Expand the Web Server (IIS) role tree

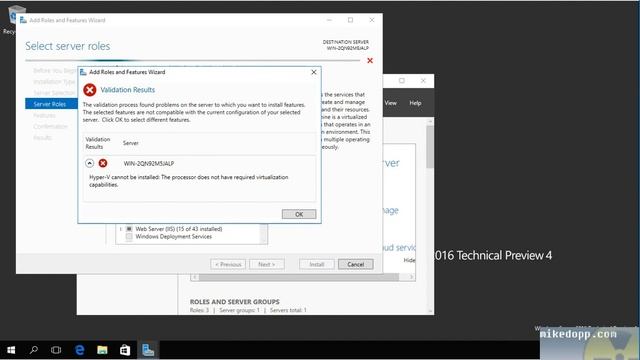click(x=121, y=229)
